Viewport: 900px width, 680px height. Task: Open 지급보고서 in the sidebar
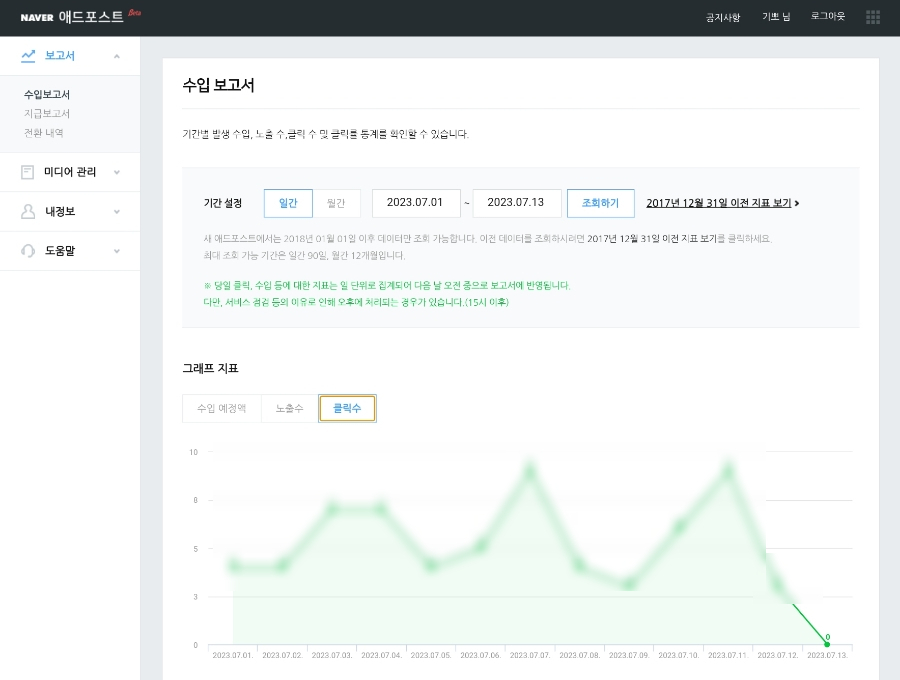46,114
